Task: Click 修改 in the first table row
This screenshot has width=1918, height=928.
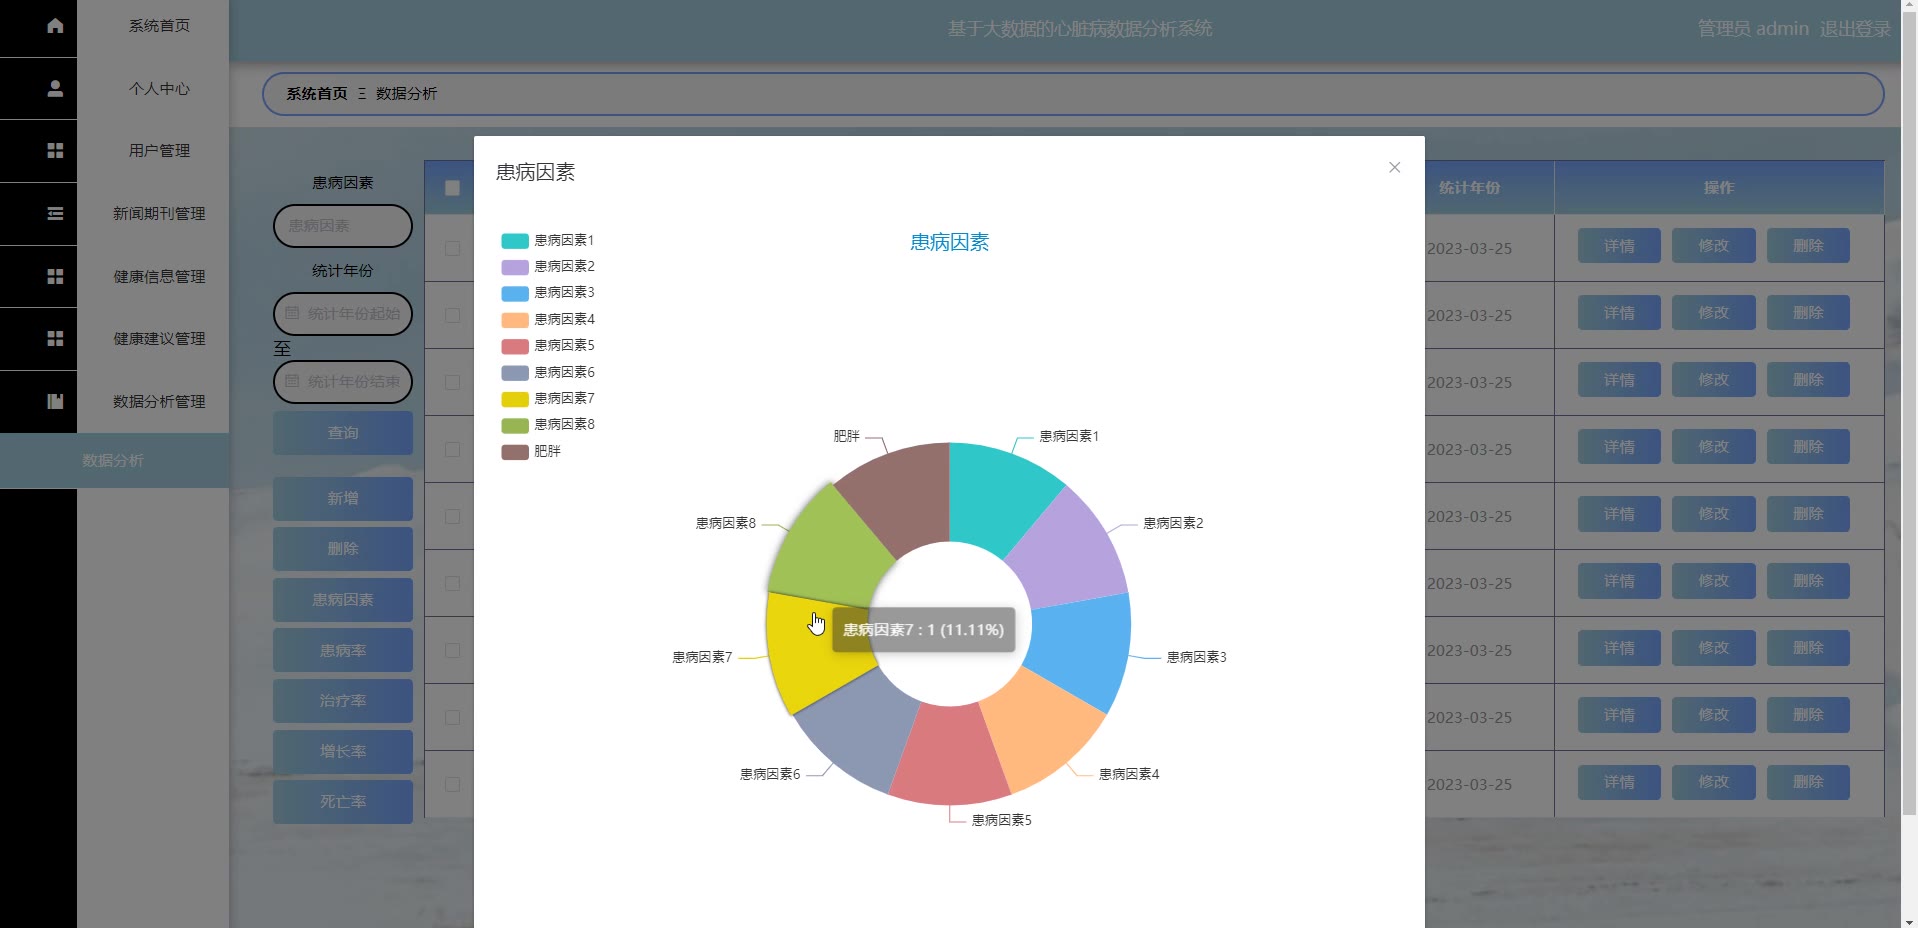Action: point(1713,246)
